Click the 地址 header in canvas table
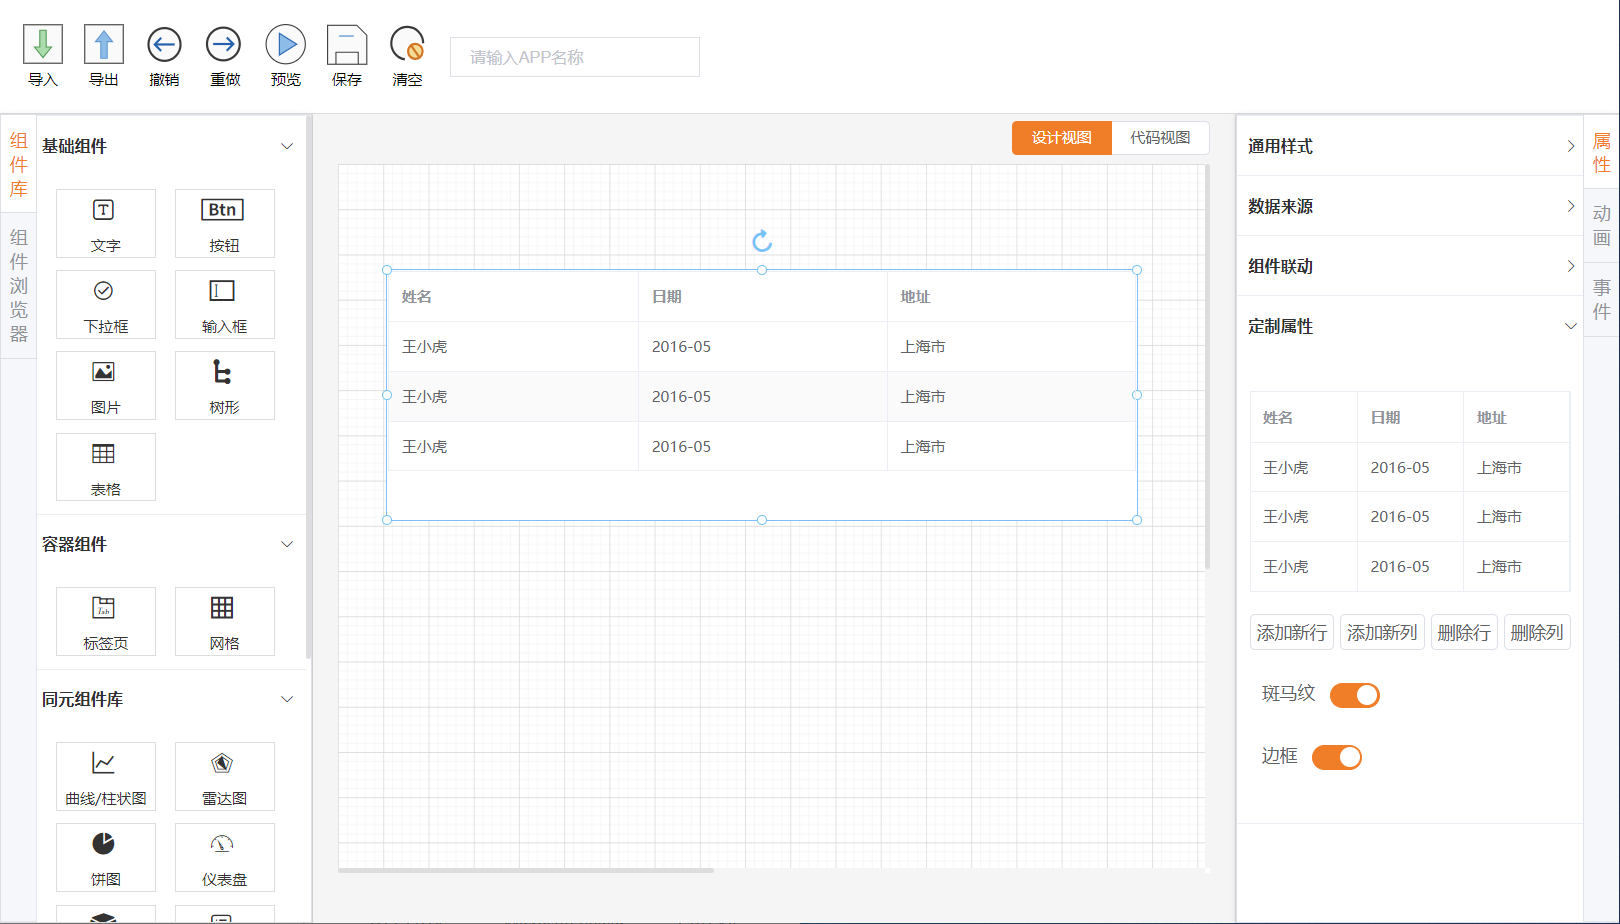Screen dimensions: 1620x924 tap(916, 297)
